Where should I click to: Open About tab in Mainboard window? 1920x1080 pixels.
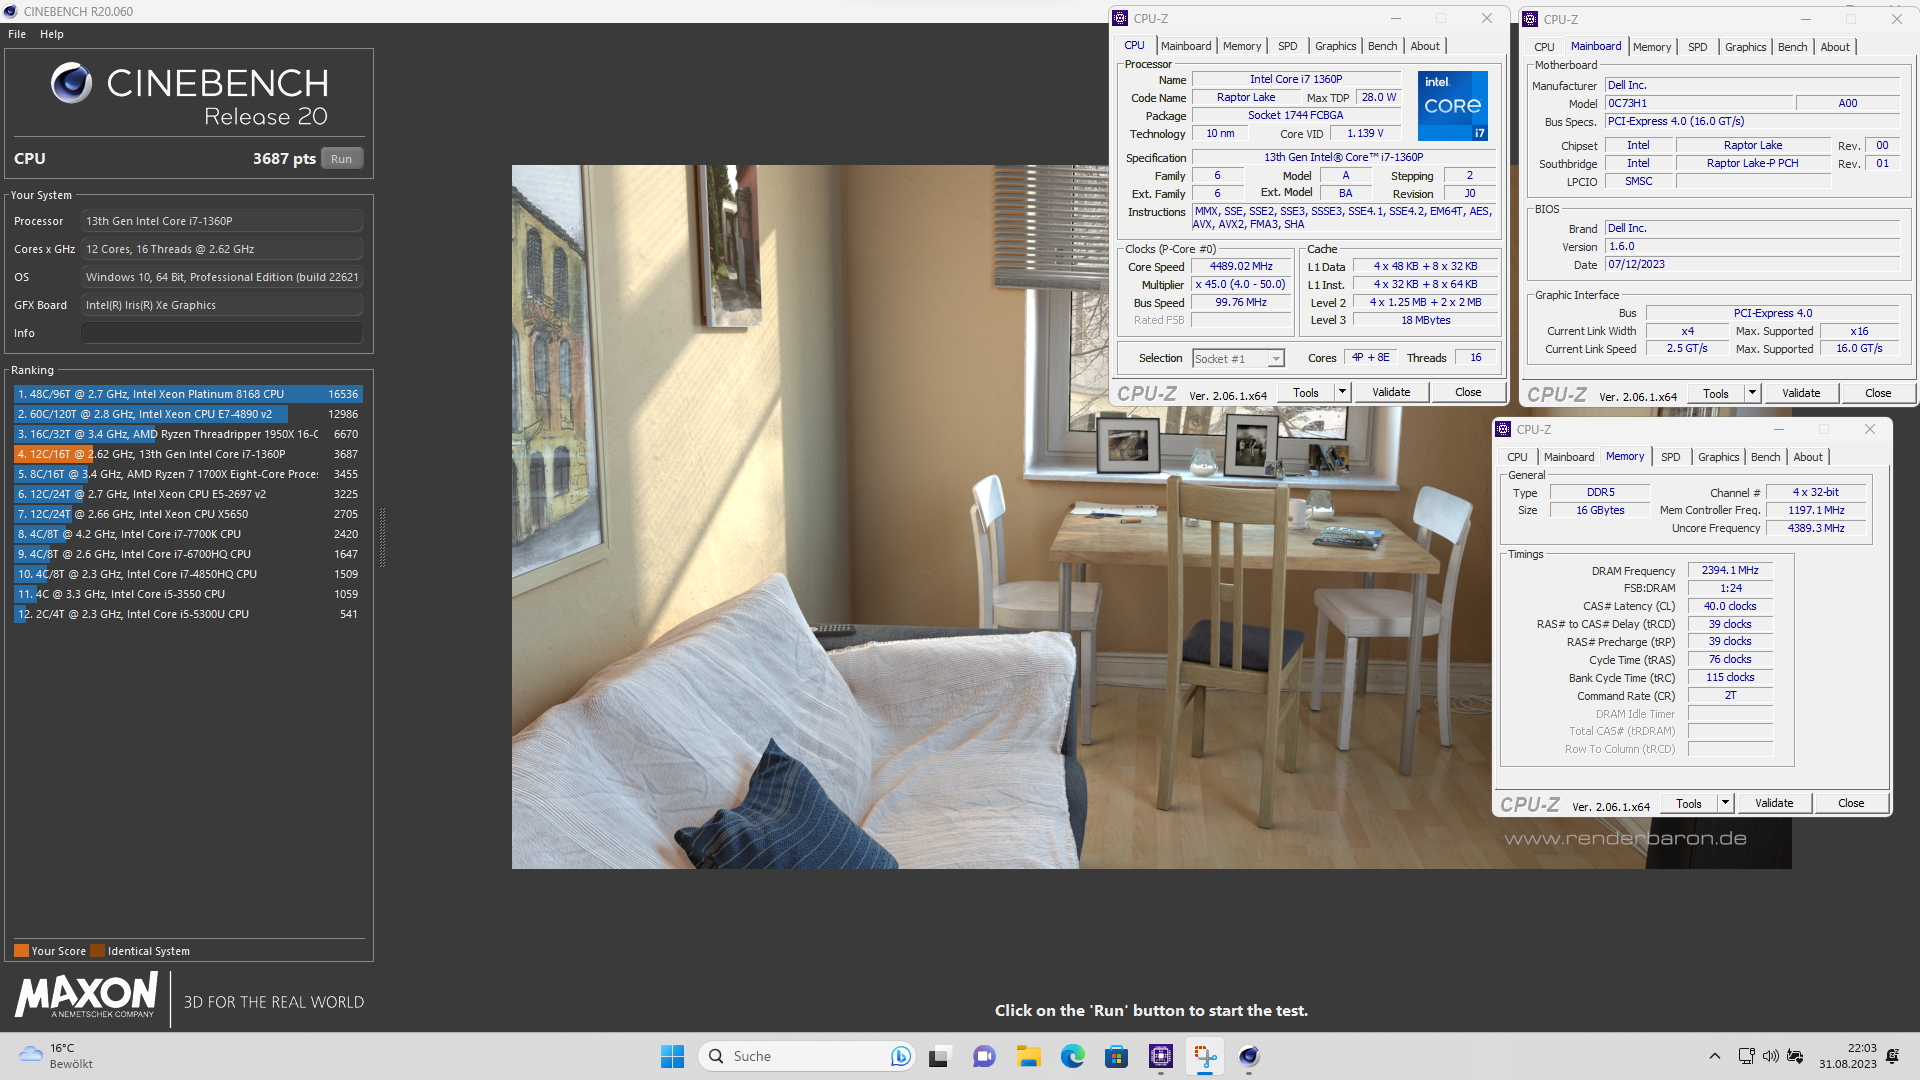click(x=1834, y=47)
